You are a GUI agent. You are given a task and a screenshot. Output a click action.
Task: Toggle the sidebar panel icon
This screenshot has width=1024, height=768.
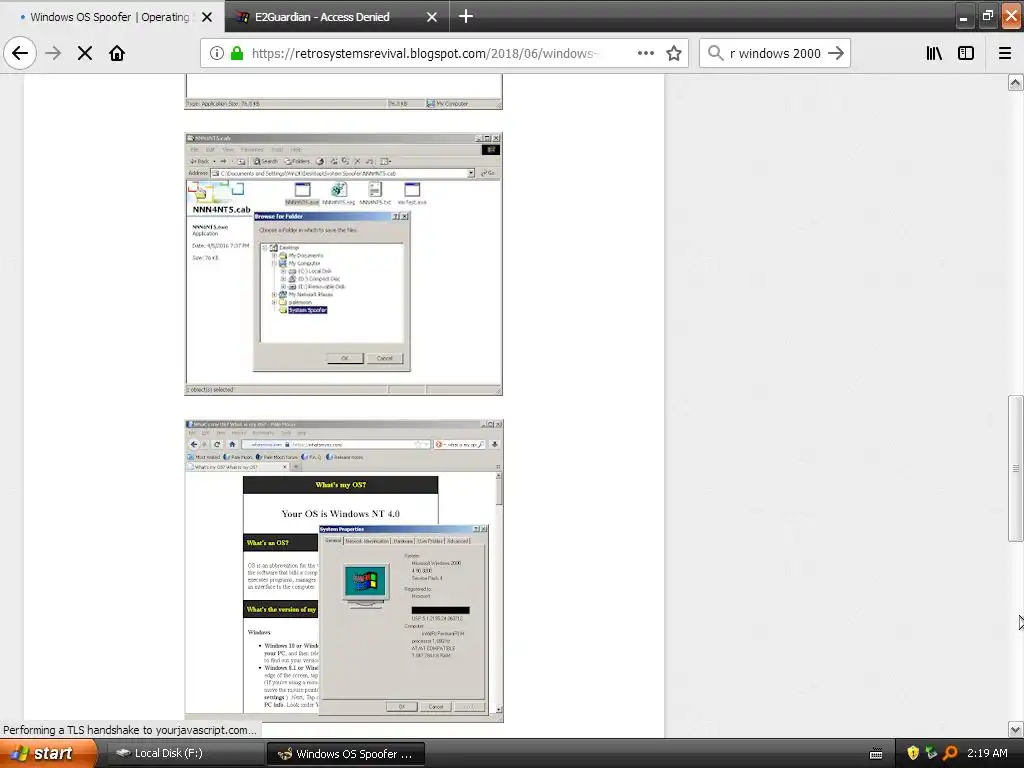coord(966,53)
